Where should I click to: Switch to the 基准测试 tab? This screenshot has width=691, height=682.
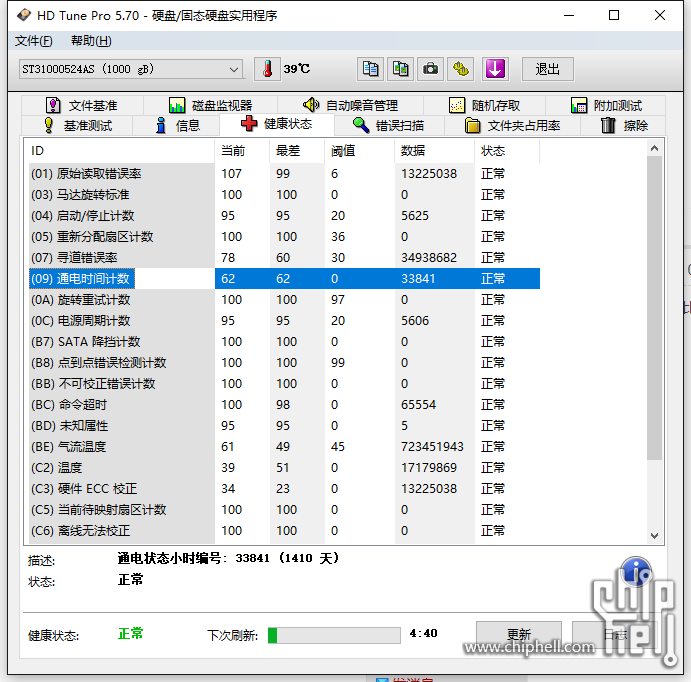[x=78, y=126]
